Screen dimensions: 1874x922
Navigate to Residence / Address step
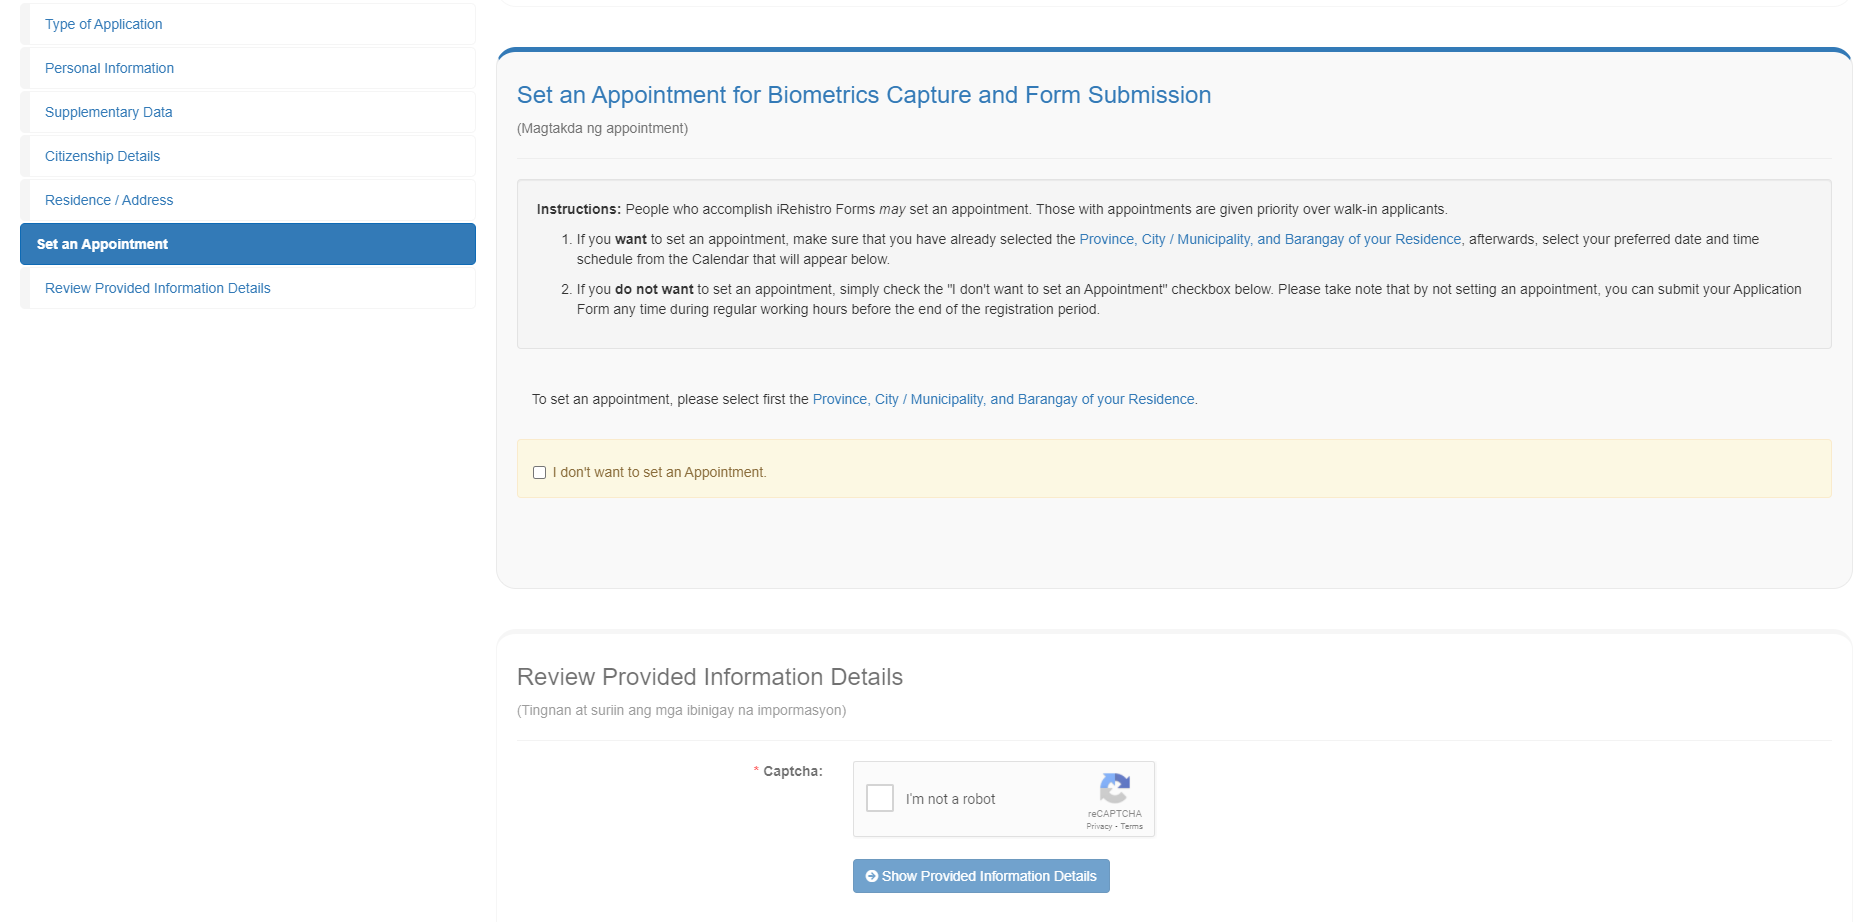coord(109,200)
